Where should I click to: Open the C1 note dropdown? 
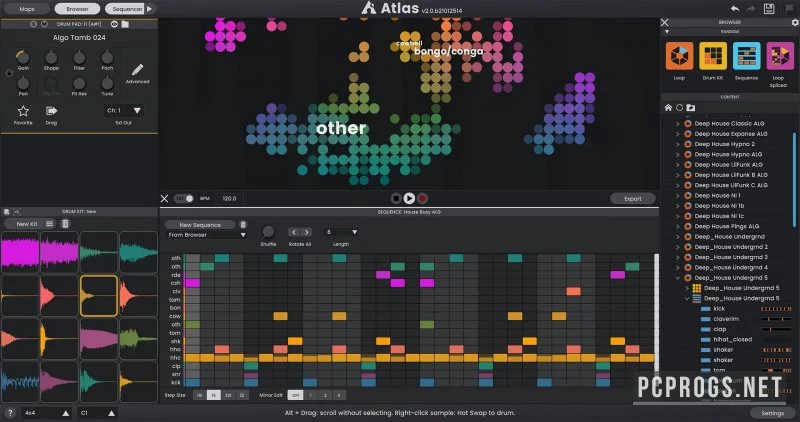coord(98,413)
